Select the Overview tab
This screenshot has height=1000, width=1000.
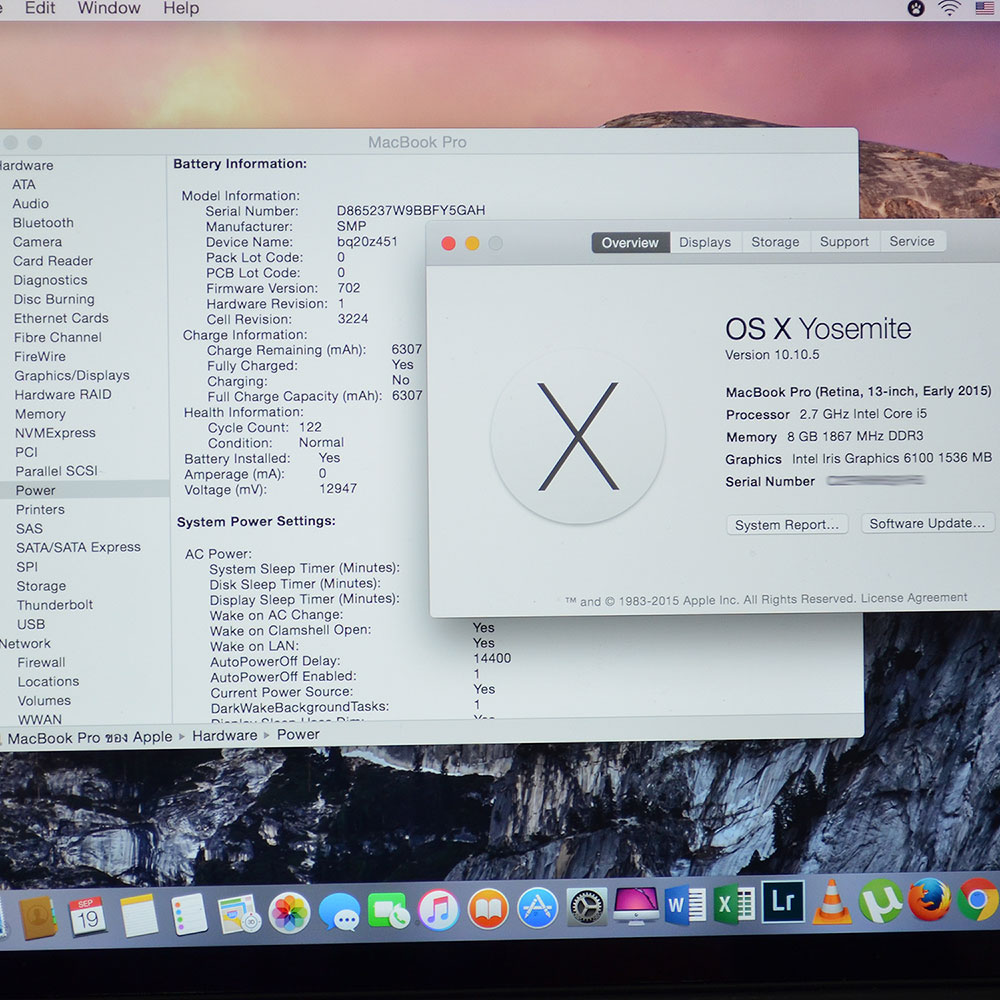coord(630,242)
